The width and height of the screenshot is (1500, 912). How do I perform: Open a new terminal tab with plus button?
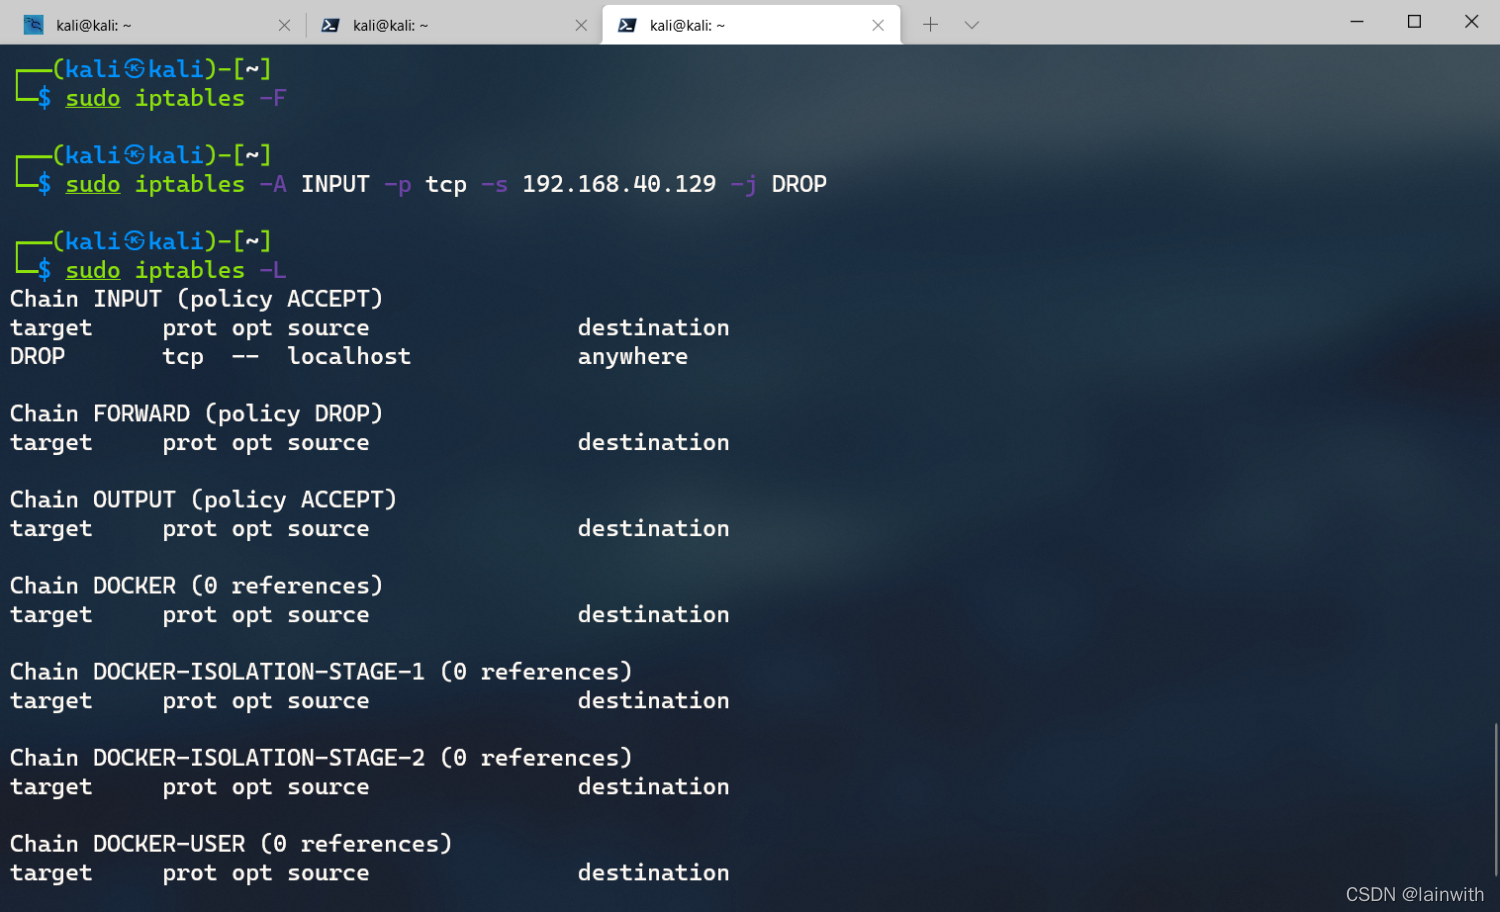[930, 24]
